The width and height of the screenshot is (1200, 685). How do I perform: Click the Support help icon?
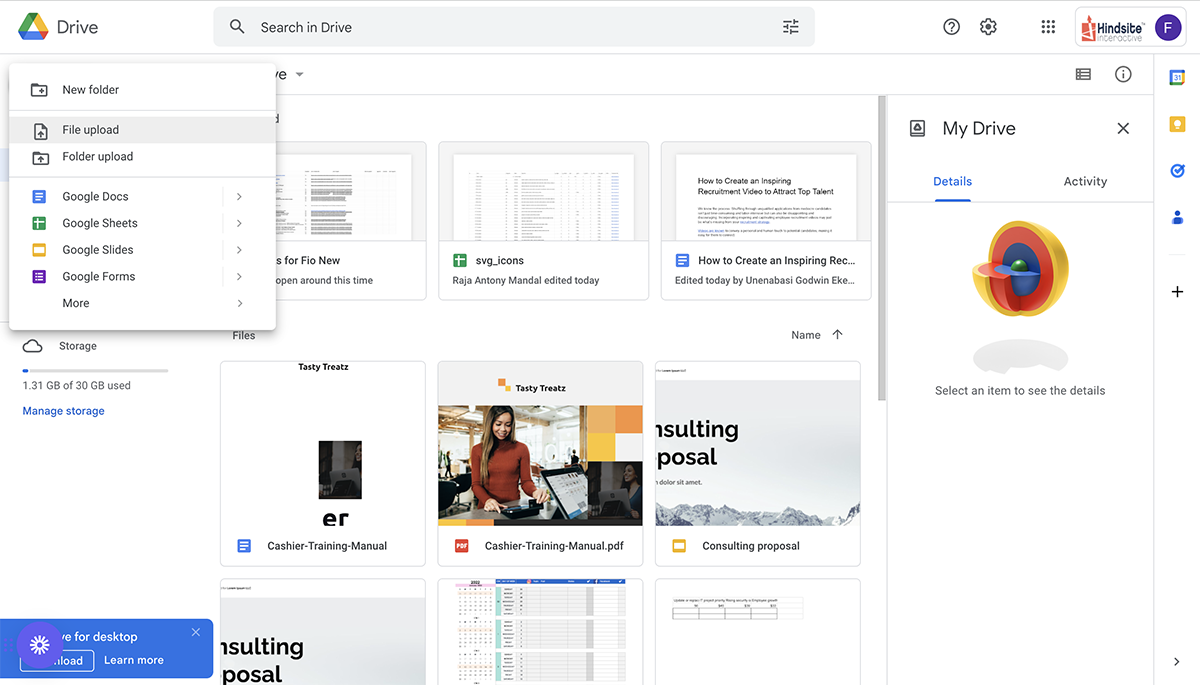(x=951, y=27)
